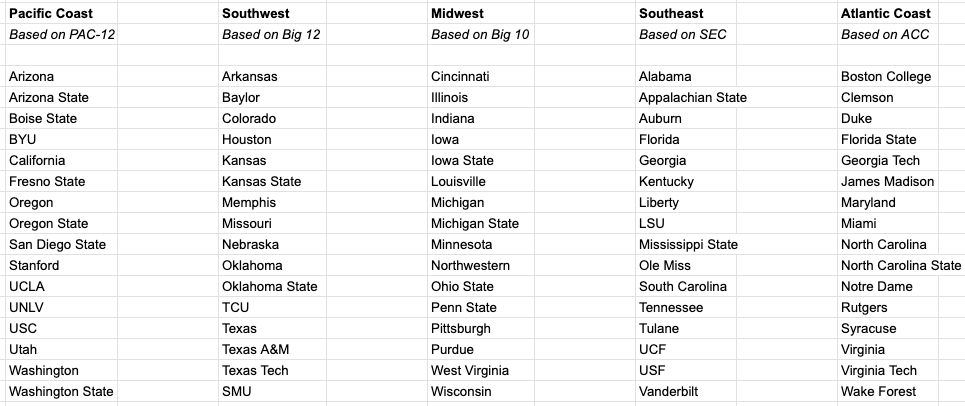Select the Boise State cell
The width and height of the screenshot is (965, 406).
pyautogui.click(x=43, y=119)
